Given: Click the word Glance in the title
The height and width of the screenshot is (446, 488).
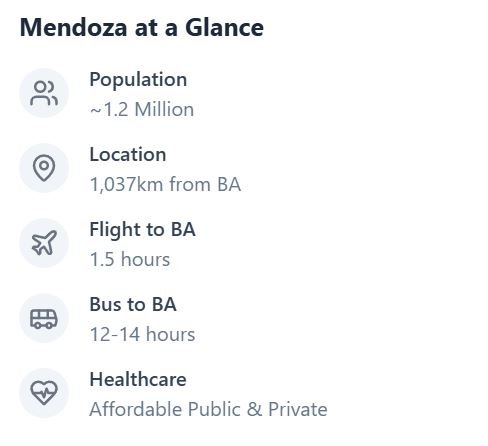Looking at the screenshot, I should pos(224,28).
